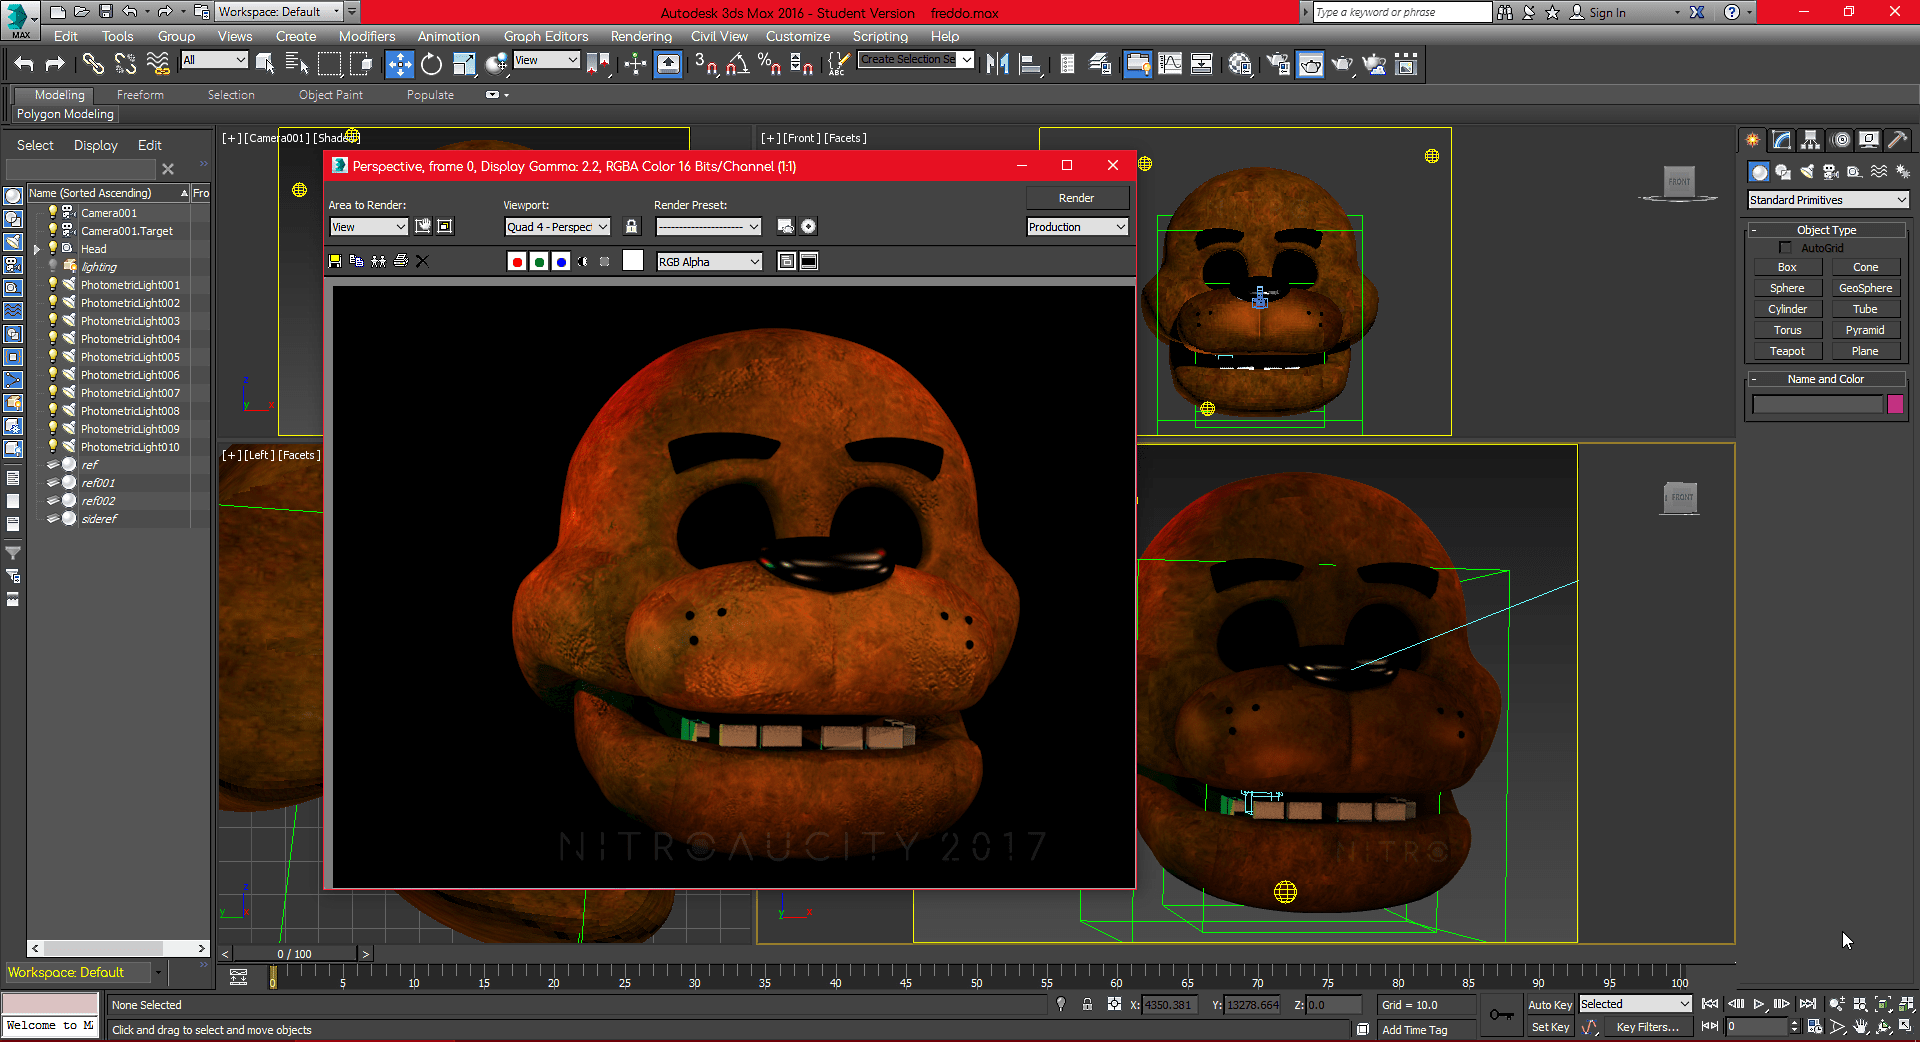The width and height of the screenshot is (1920, 1042).
Task: Open the Area to Render dropdown
Action: pos(368,227)
